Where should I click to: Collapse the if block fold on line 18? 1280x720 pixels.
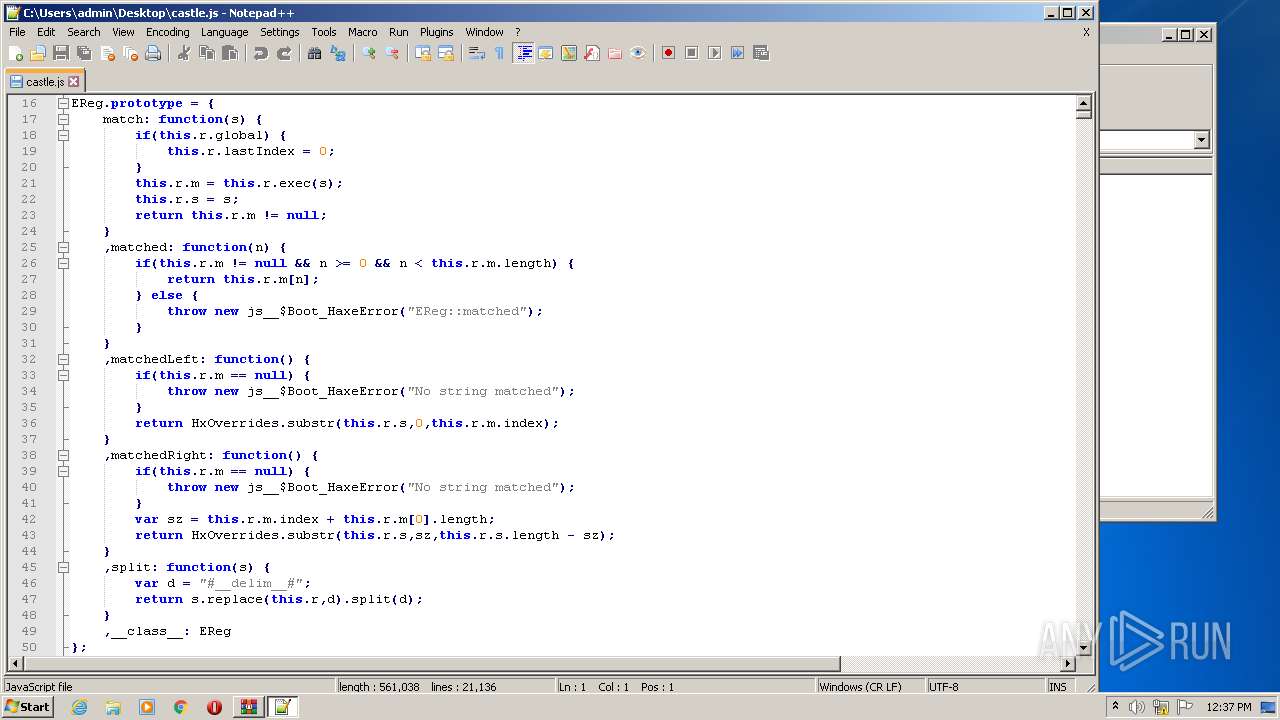click(63, 135)
